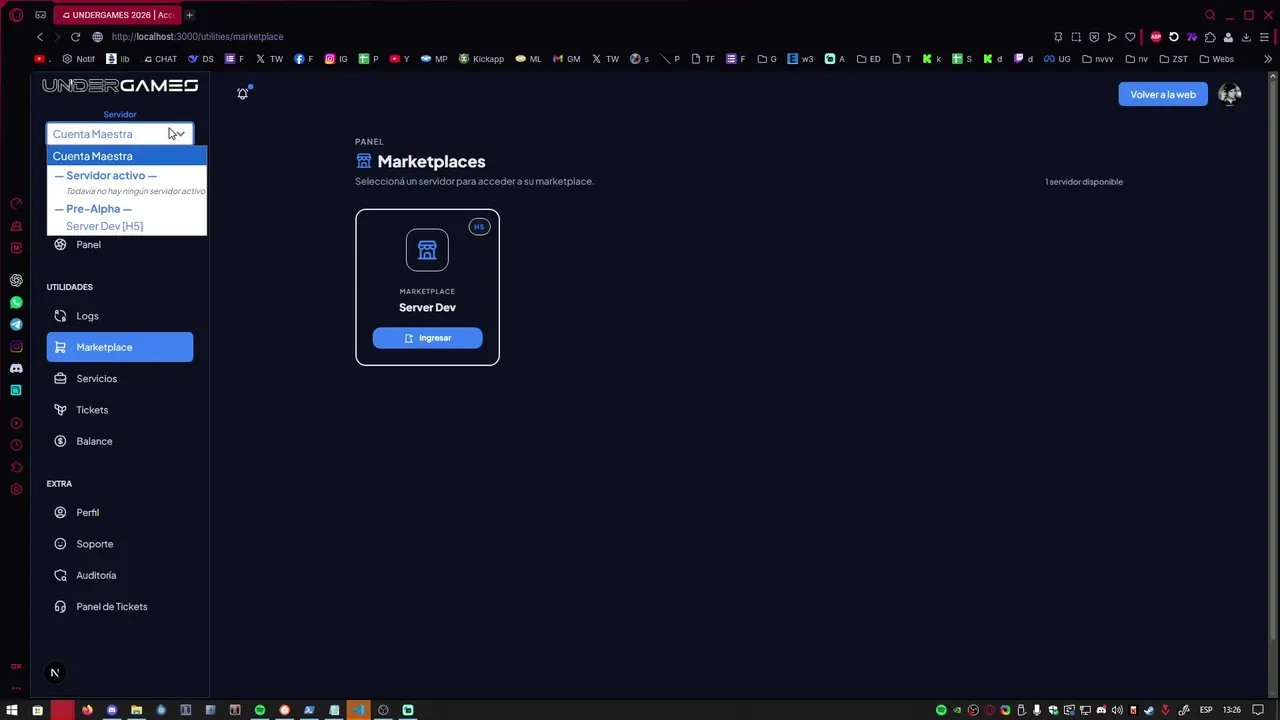Viewport: 1280px width, 720px height.
Task: Open Perfil in the sidebar
Action: pos(120,512)
